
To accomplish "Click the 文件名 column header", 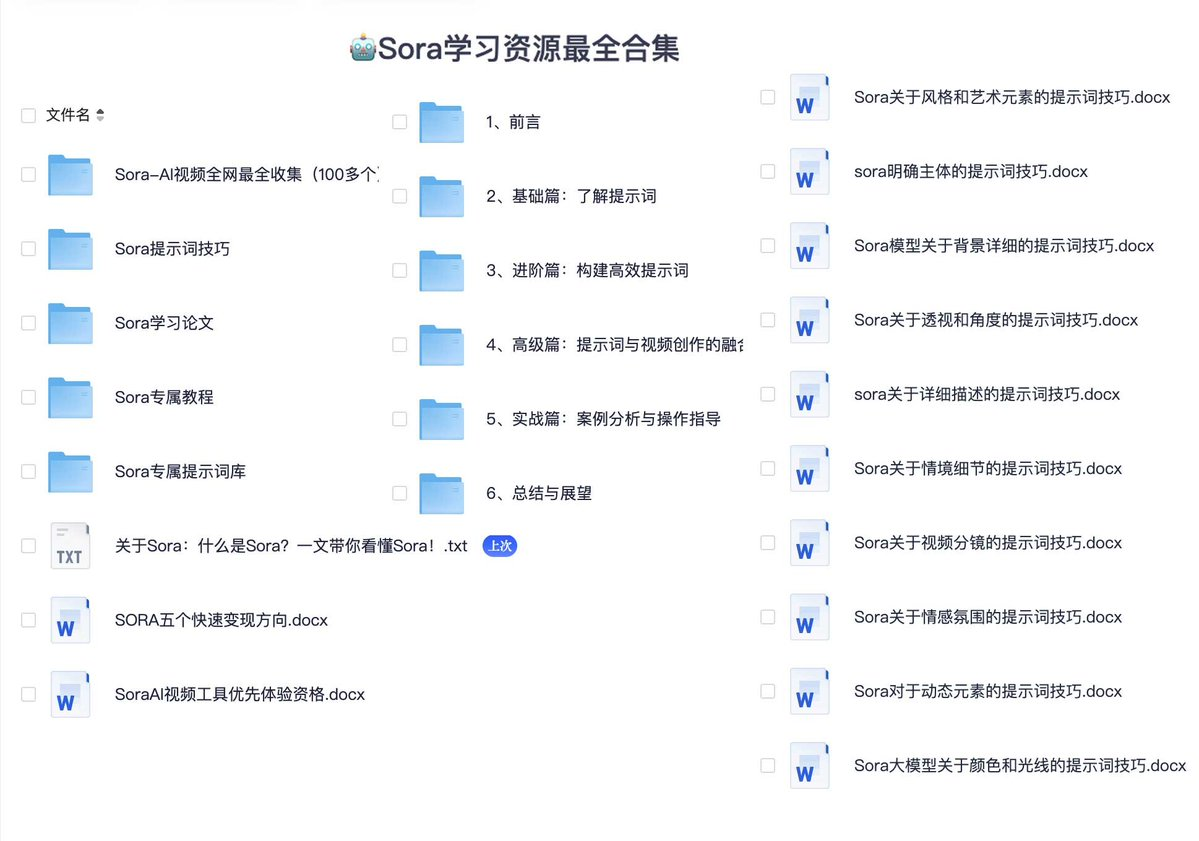I will tap(67, 115).
